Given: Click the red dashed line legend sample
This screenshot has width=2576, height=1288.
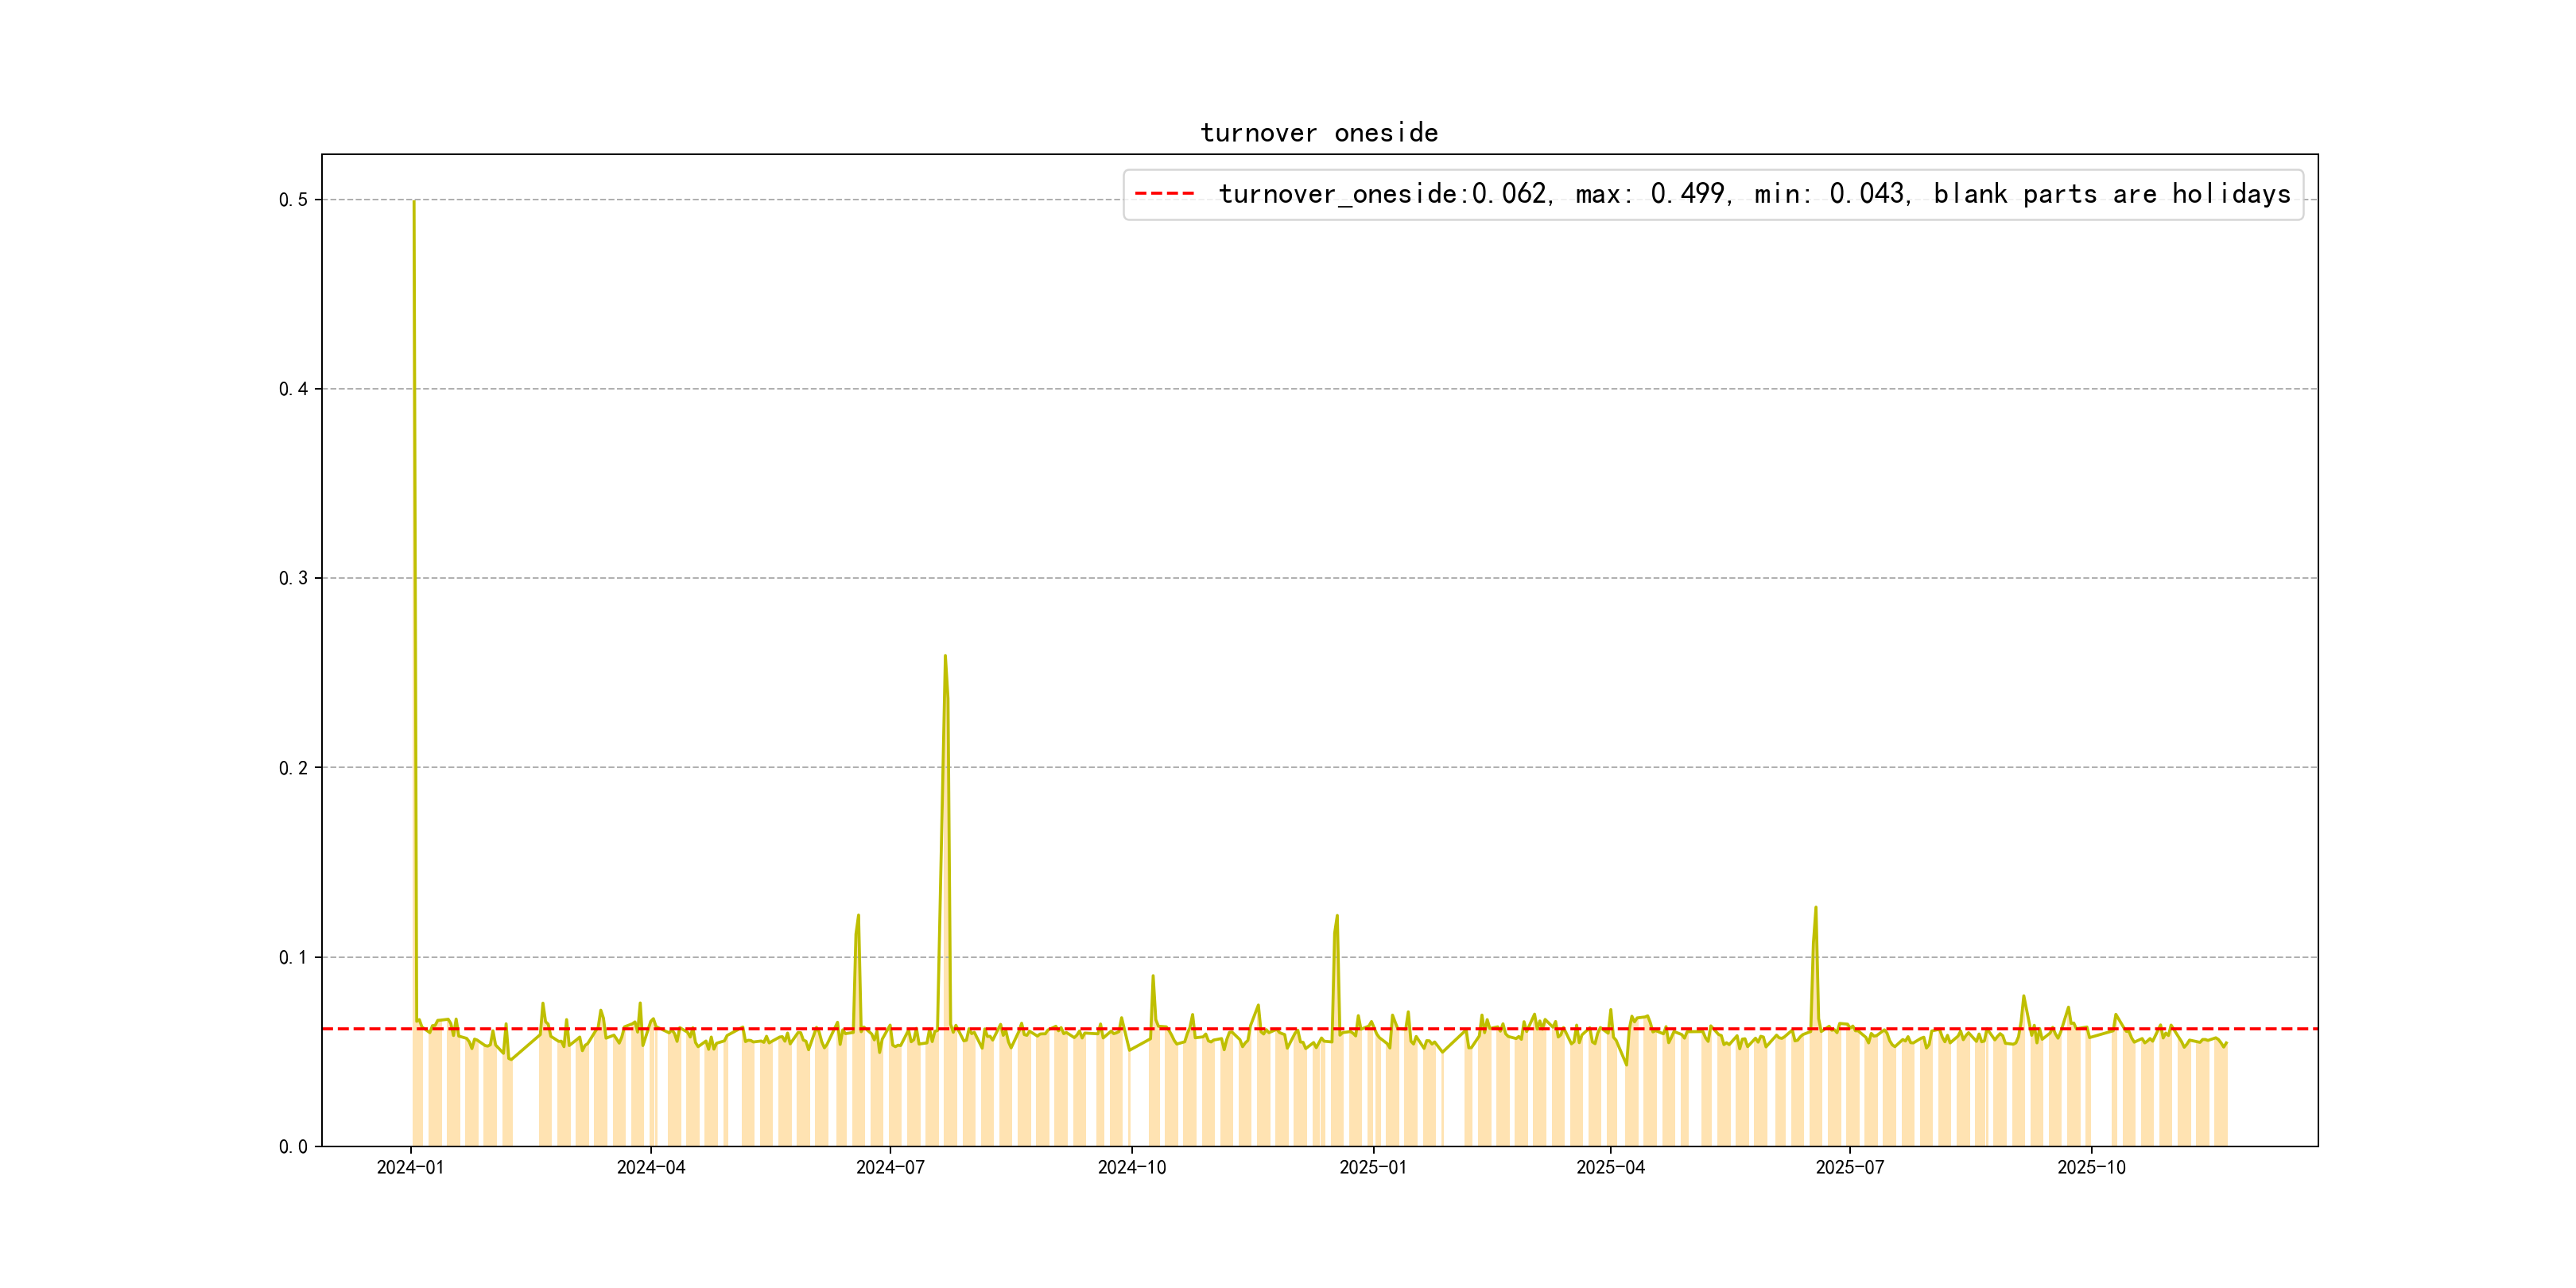Looking at the screenshot, I should [1164, 194].
